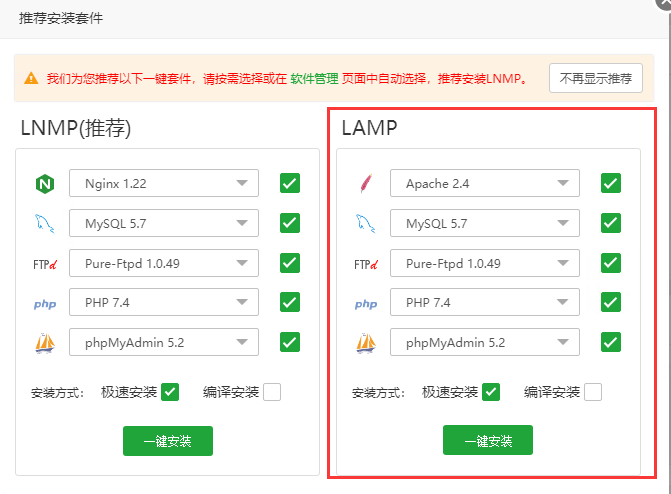Uncheck the Apache 2.4 checkbox

pos(611,183)
